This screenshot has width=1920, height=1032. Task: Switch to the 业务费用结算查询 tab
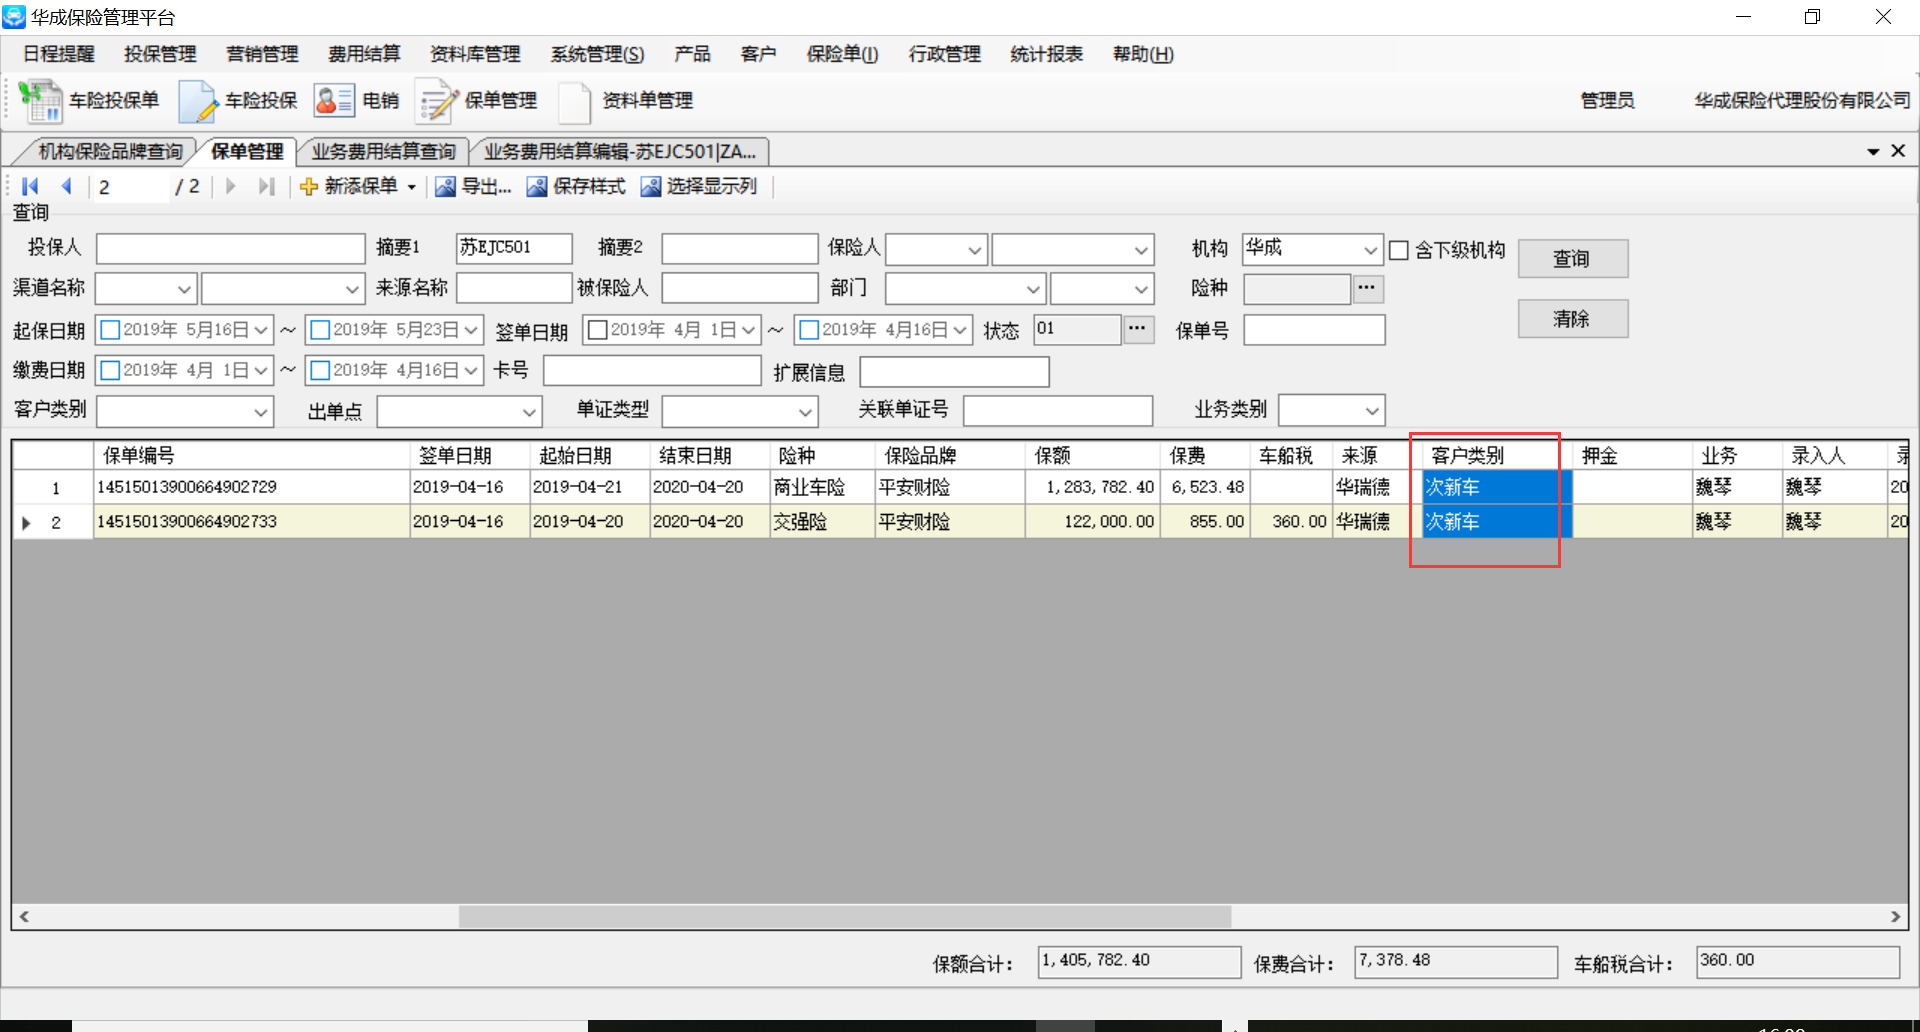click(x=383, y=152)
